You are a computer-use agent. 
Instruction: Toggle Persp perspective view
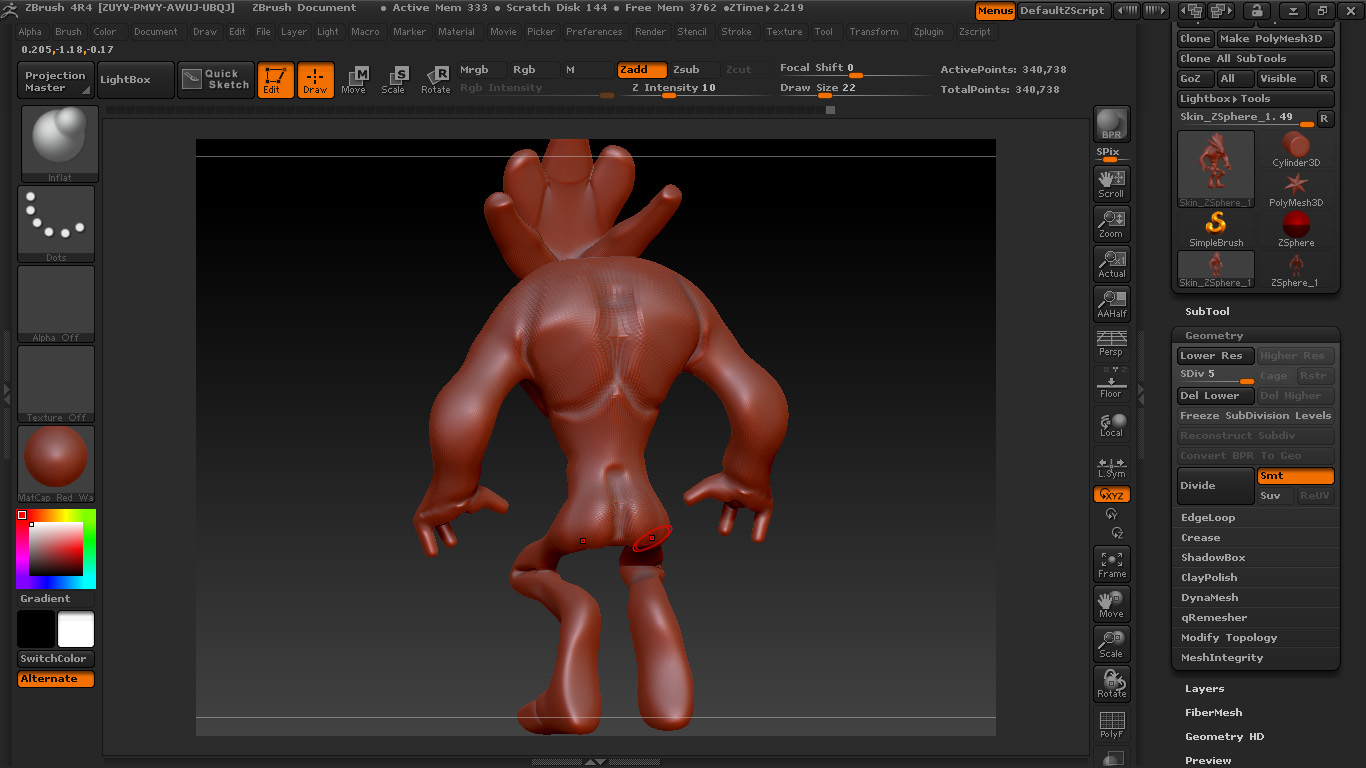pos(1111,342)
